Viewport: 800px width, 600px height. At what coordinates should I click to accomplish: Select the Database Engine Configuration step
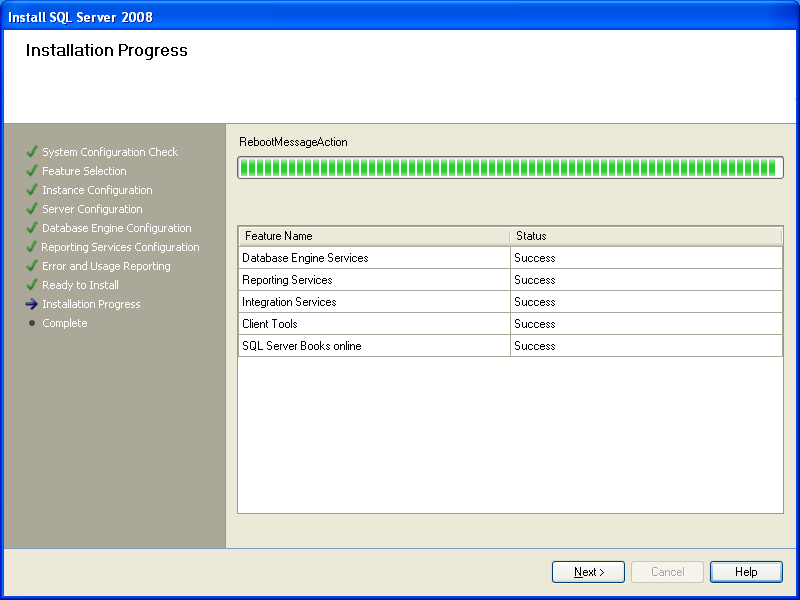click(x=116, y=228)
